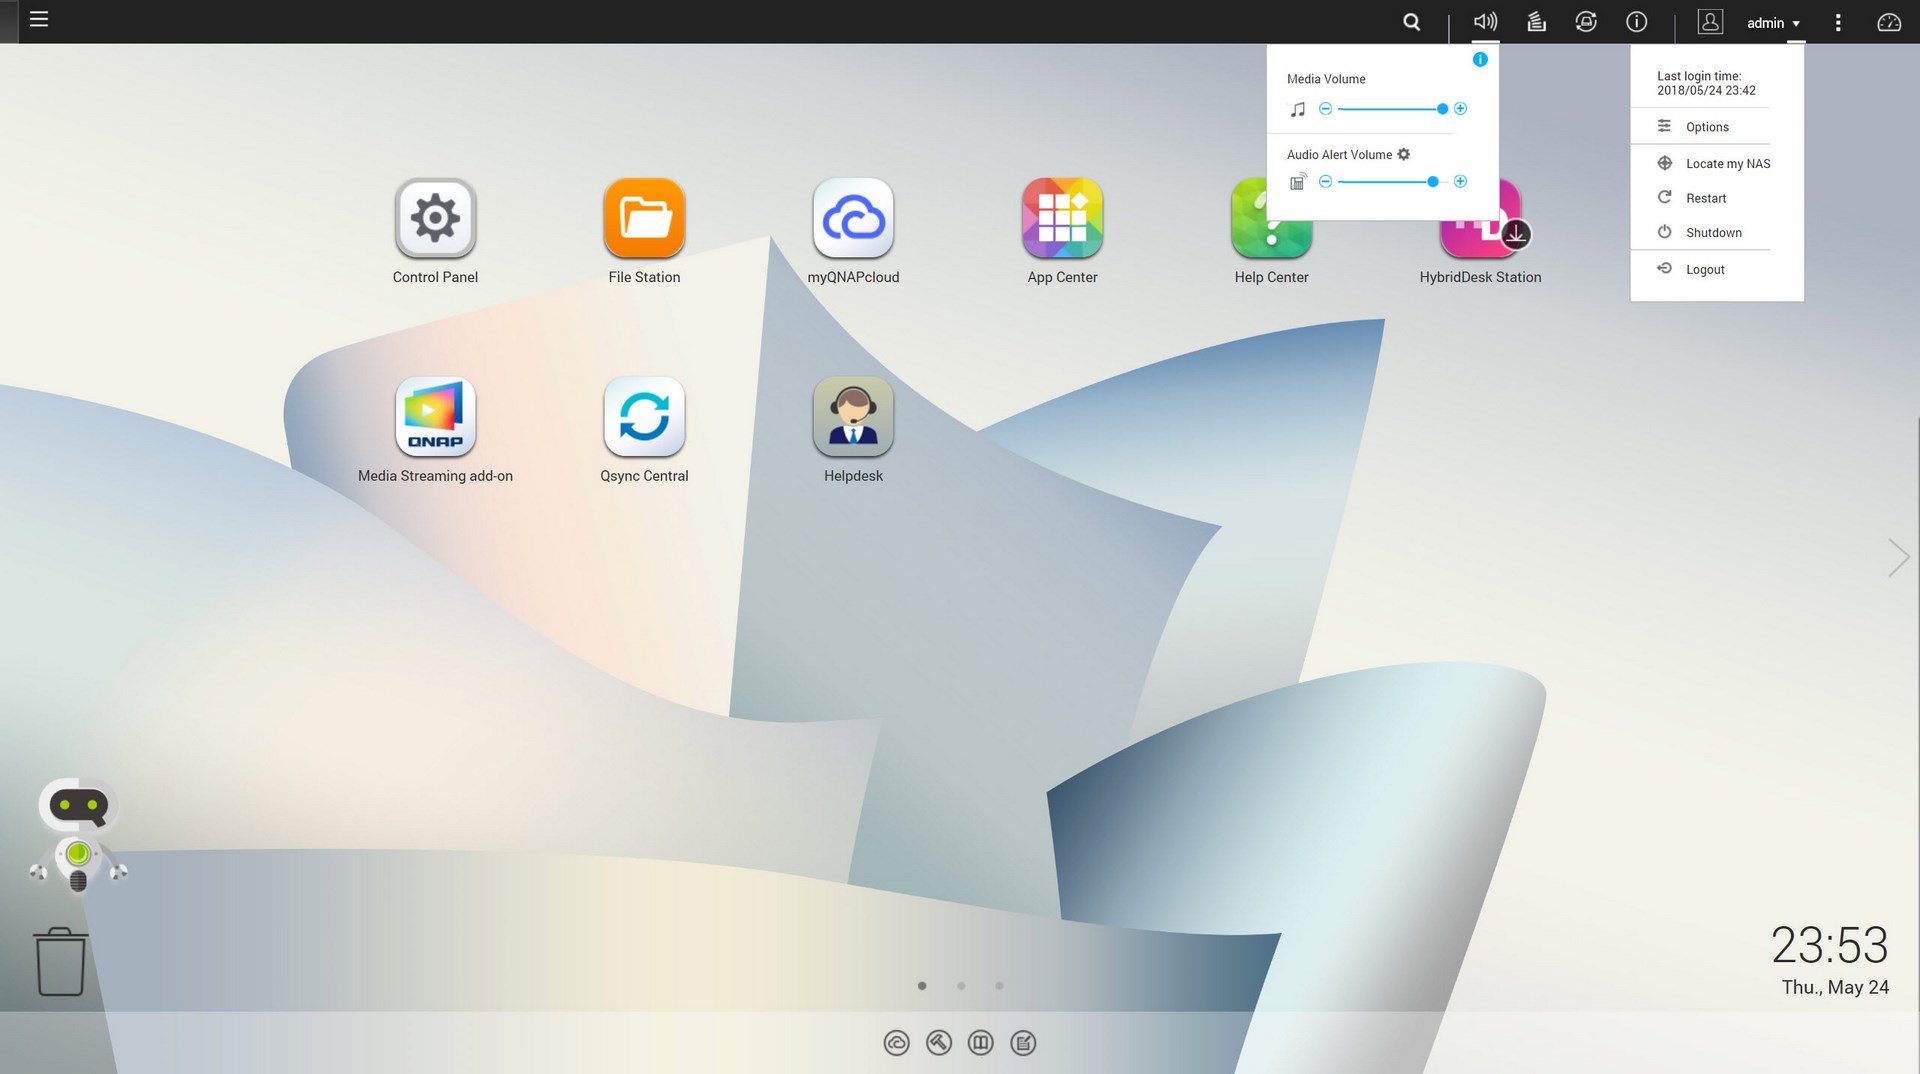Open the search magnifier icon
This screenshot has height=1074, width=1920.
click(x=1411, y=22)
